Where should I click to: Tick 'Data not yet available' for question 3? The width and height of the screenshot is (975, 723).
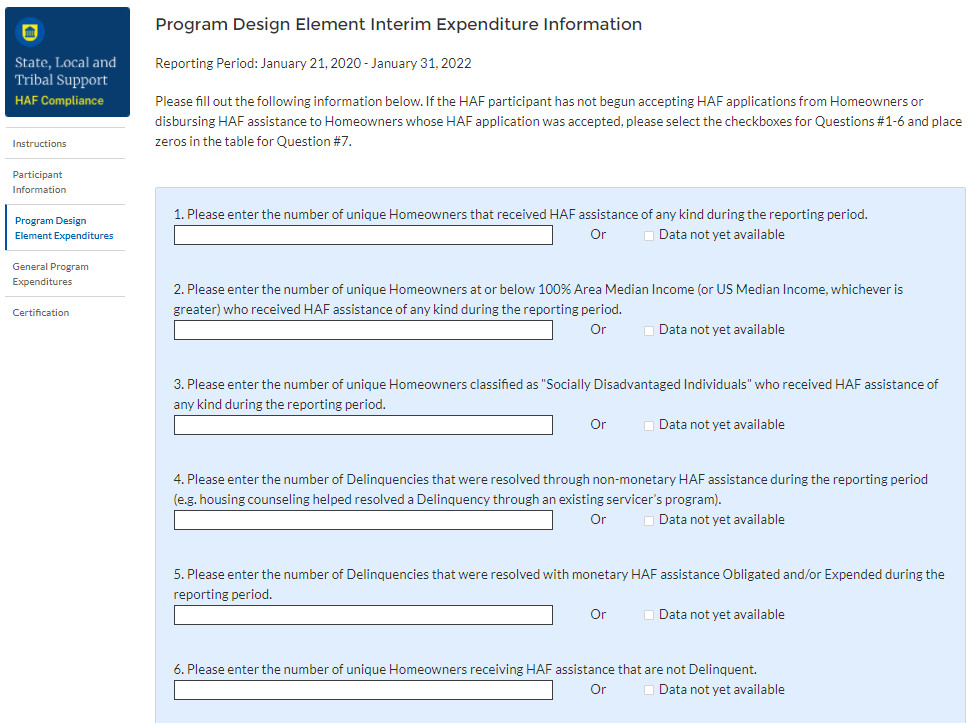649,426
